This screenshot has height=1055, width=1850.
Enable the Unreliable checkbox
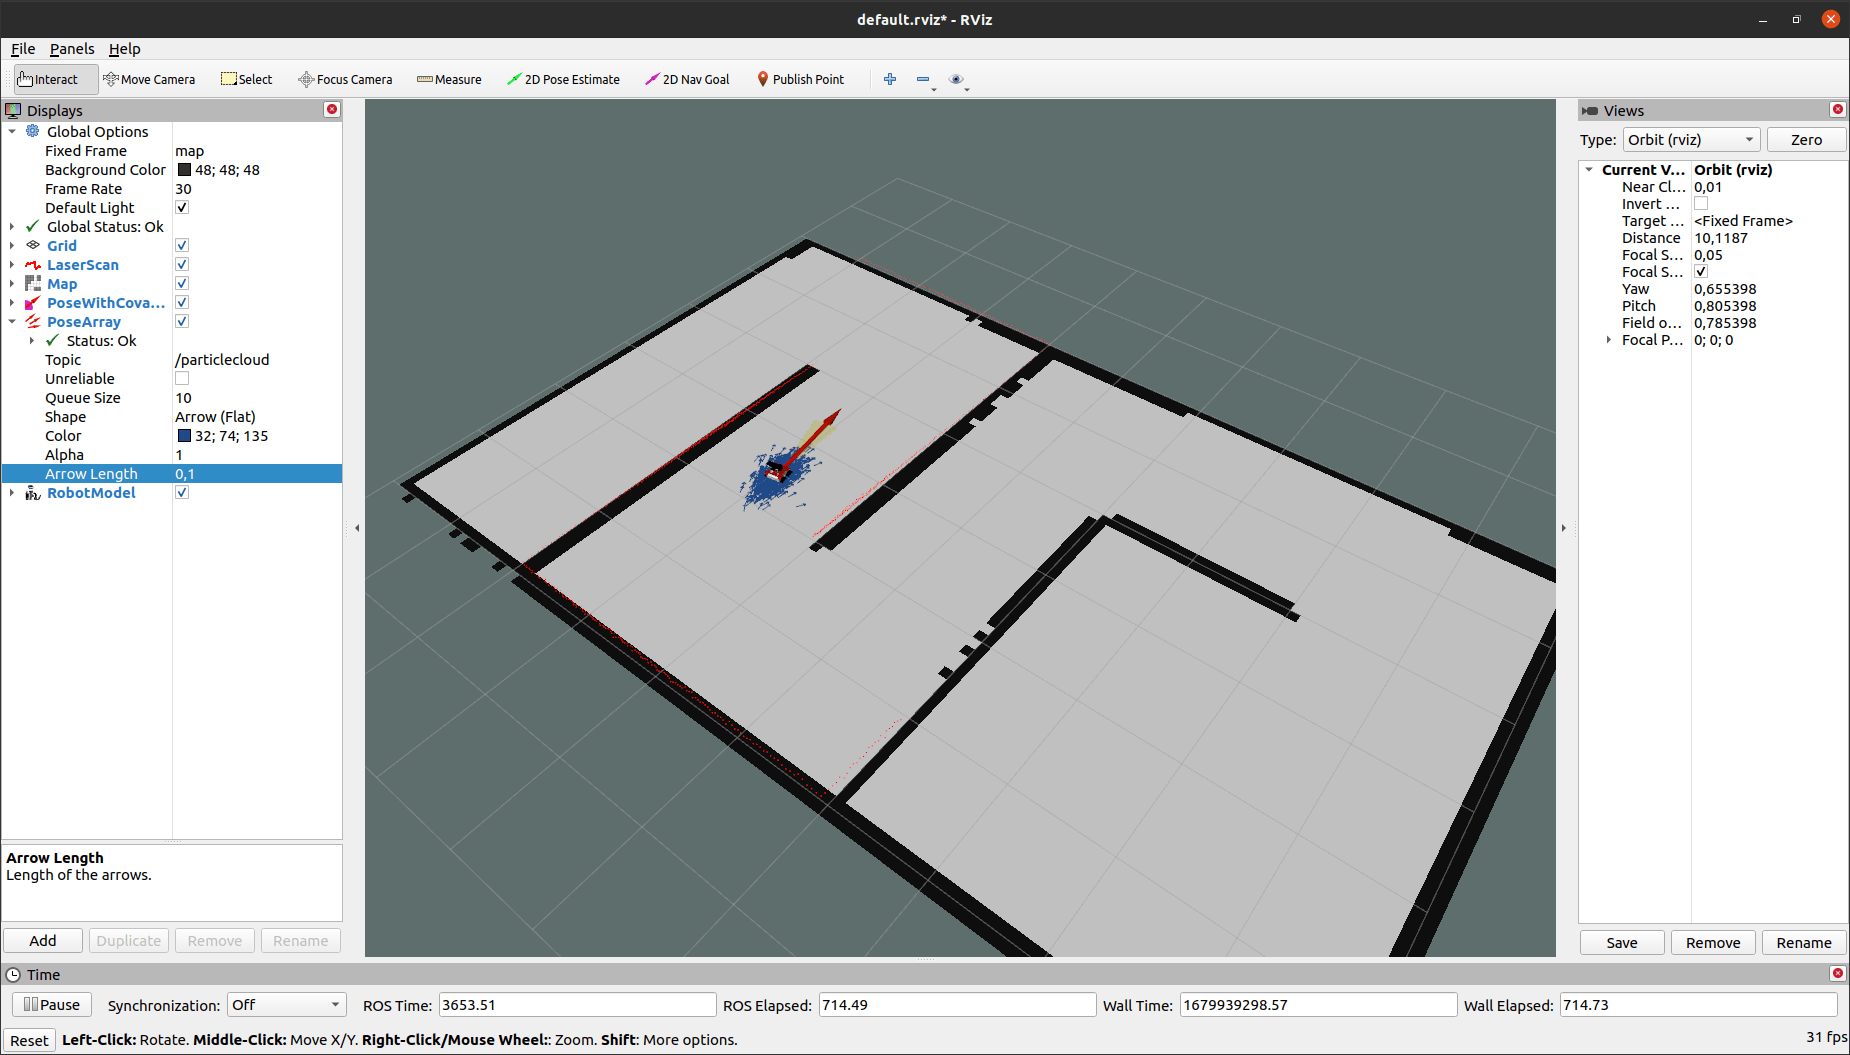pos(182,379)
